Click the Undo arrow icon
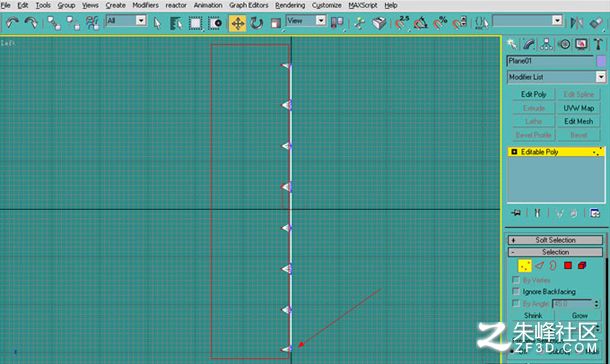Screen dimensions: 610x364 (12, 23)
